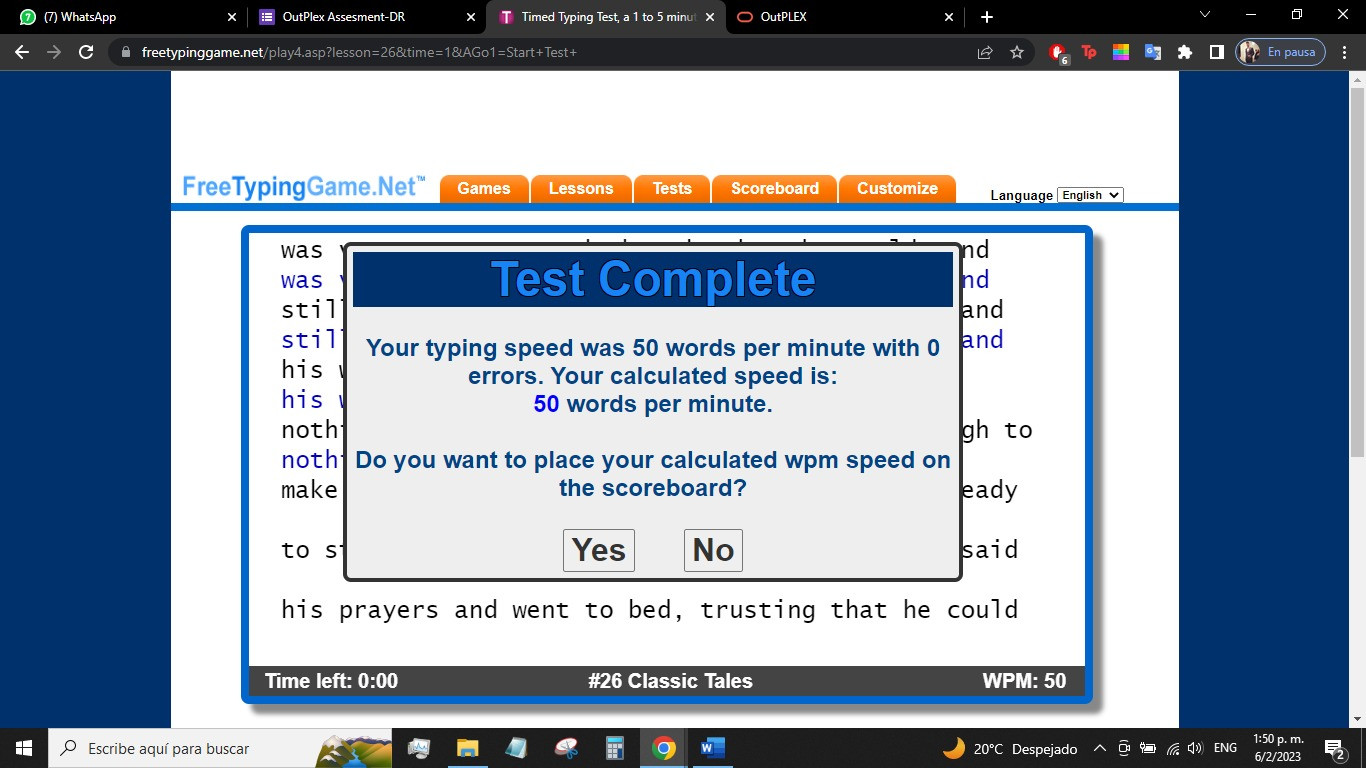Viewport: 1366px width, 768px height.
Task: Click the Meet Now camera icon
Action: point(1124,748)
